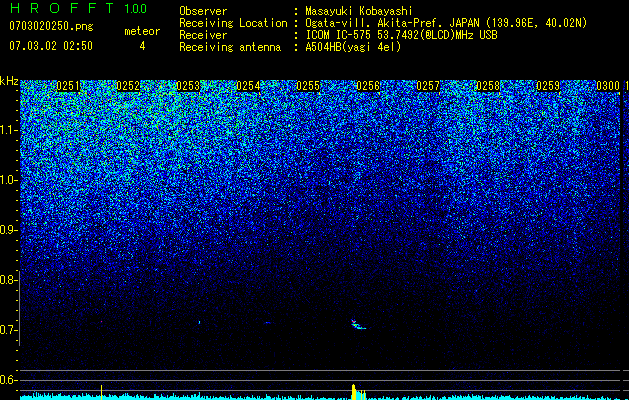Image resolution: width=629 pixels, height=400 pixels.
Task: Click the Receiving antenna label
Action: tap(230, 47)
